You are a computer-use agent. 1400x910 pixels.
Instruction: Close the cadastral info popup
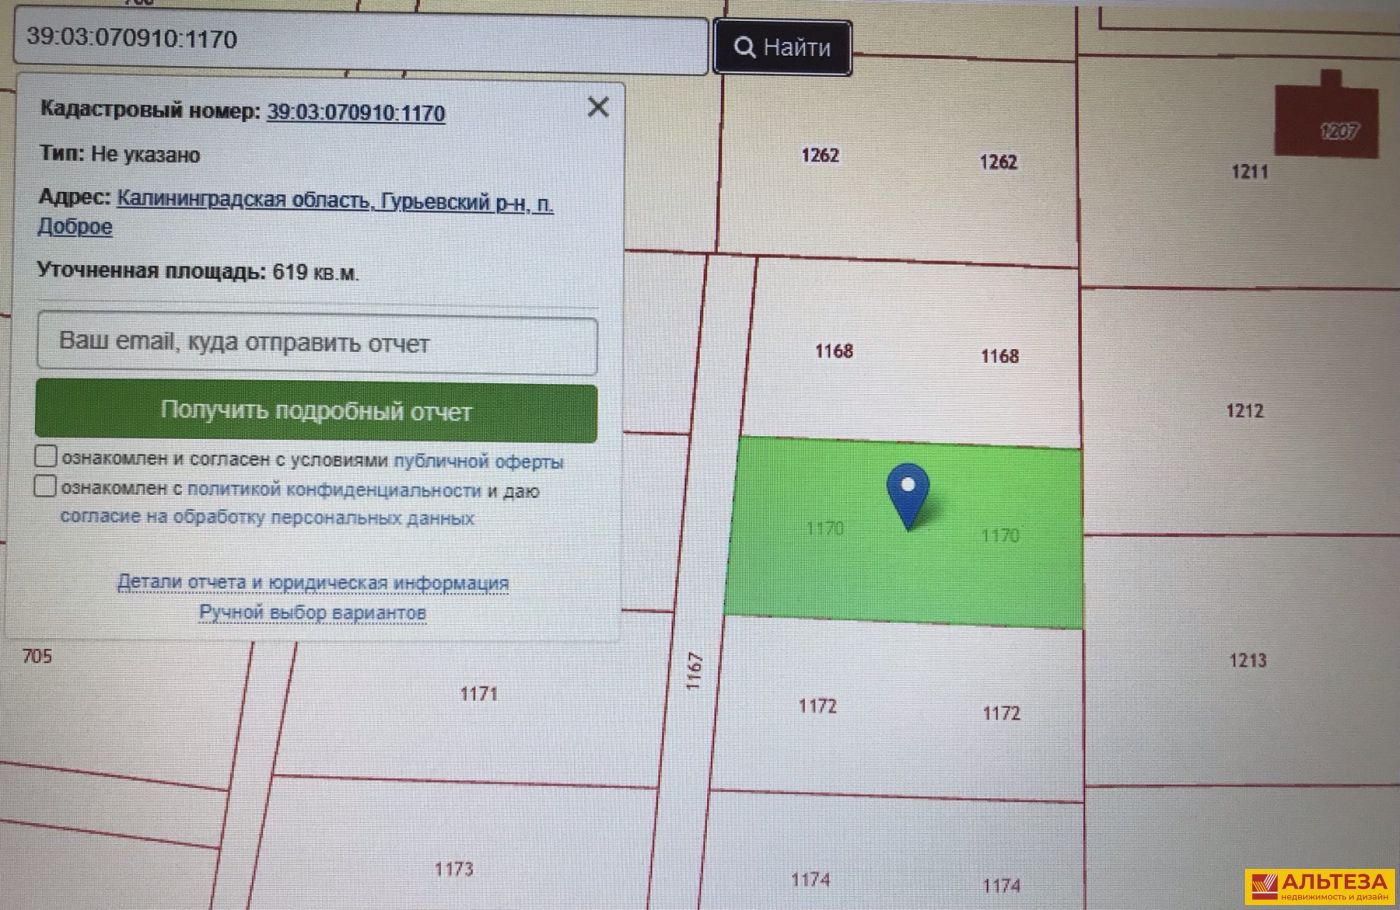[x=598, y=107]
